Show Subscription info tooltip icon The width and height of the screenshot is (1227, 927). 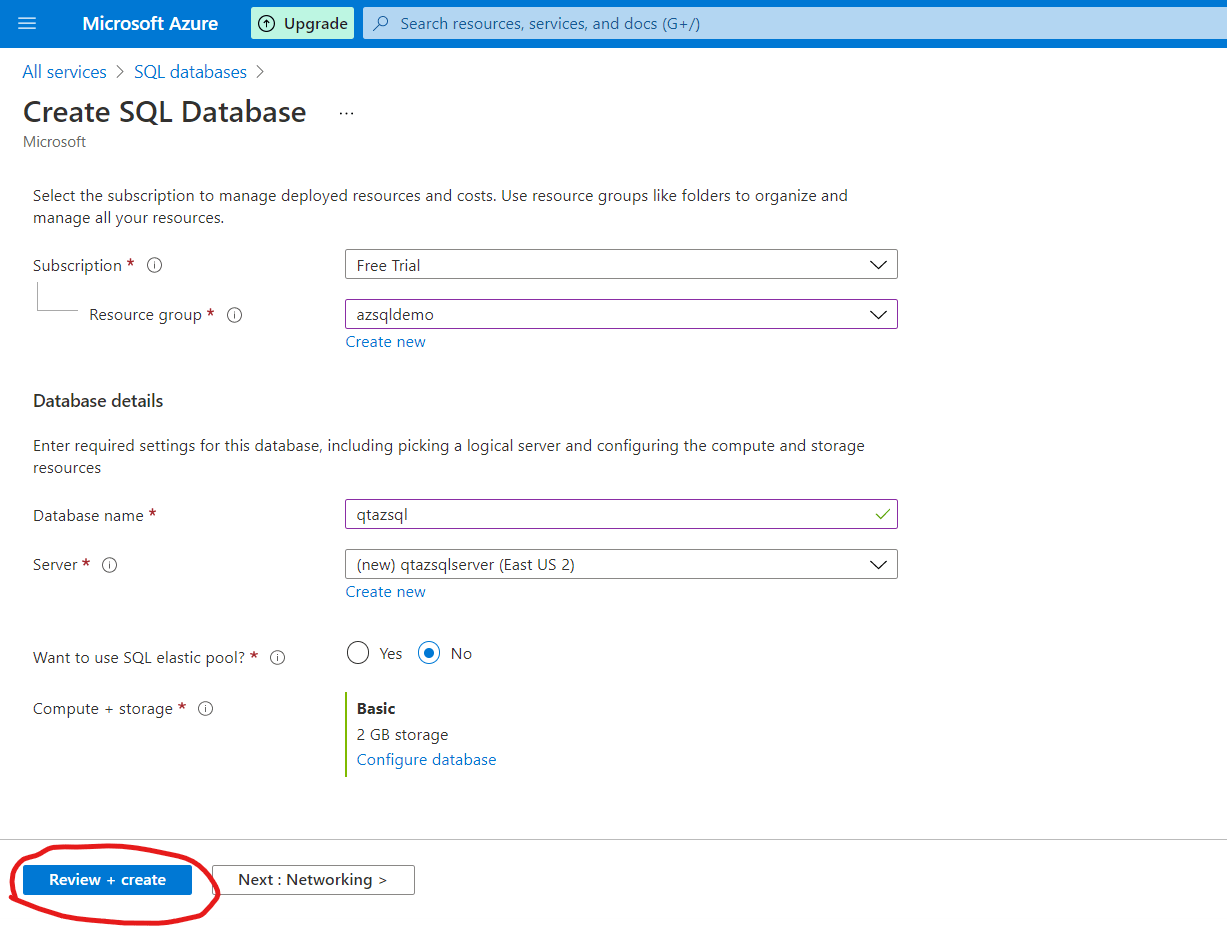[x=154, y=265]
